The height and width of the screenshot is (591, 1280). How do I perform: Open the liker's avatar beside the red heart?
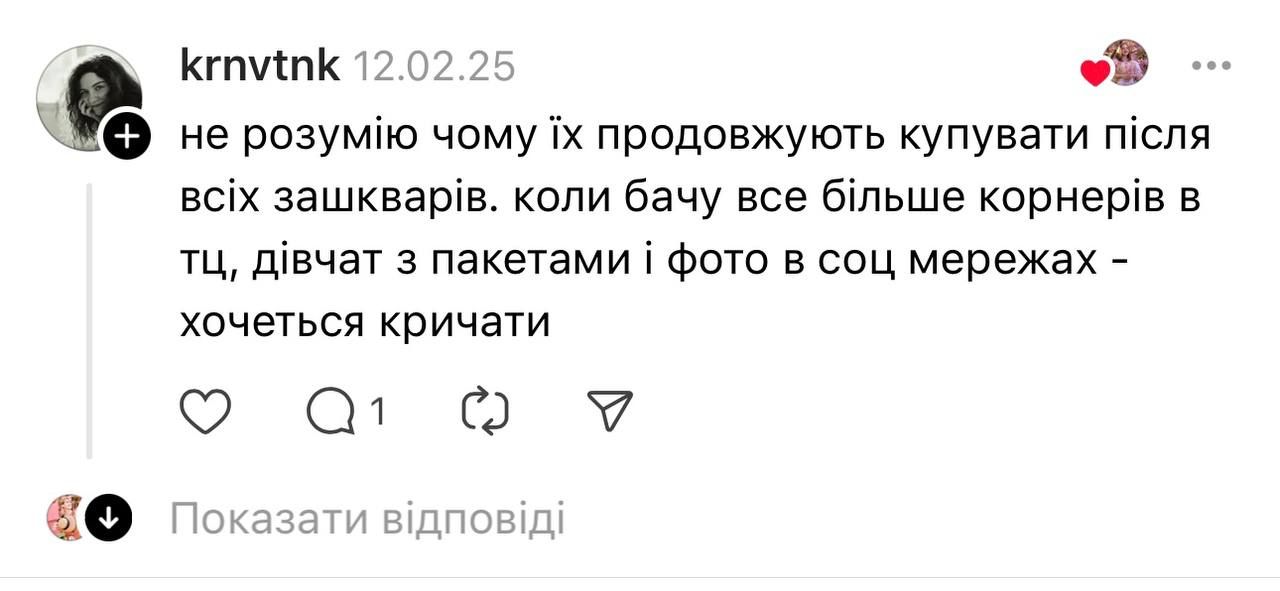click(1126, 63)
